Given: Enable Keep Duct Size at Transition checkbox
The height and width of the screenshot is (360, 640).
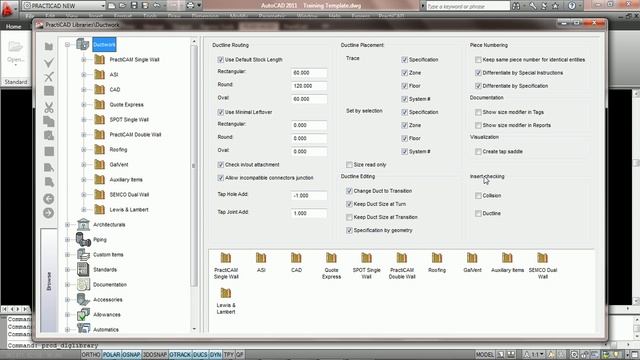Looking at the screenshot, I should [x=349, y=217].
